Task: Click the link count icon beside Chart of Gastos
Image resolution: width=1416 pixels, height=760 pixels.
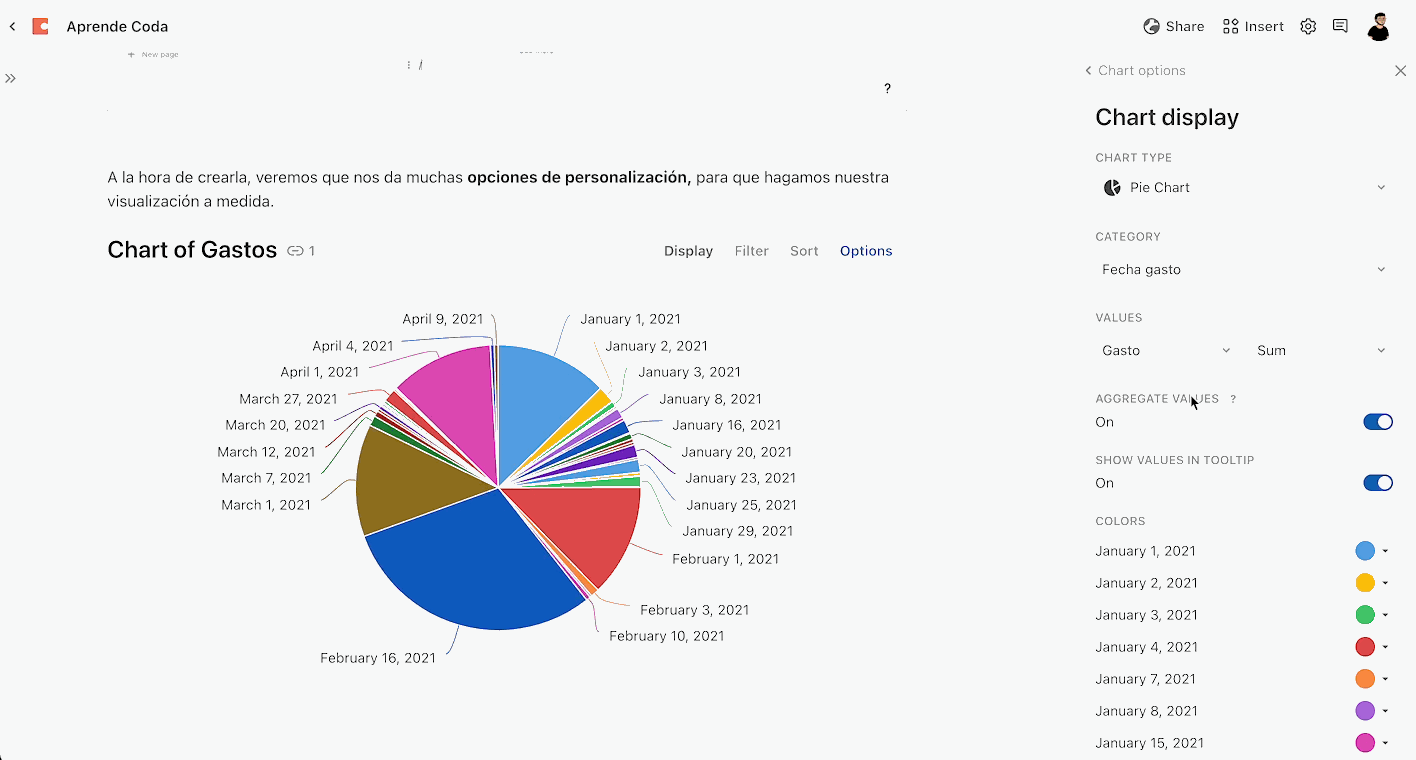Action: pos(300,251)
